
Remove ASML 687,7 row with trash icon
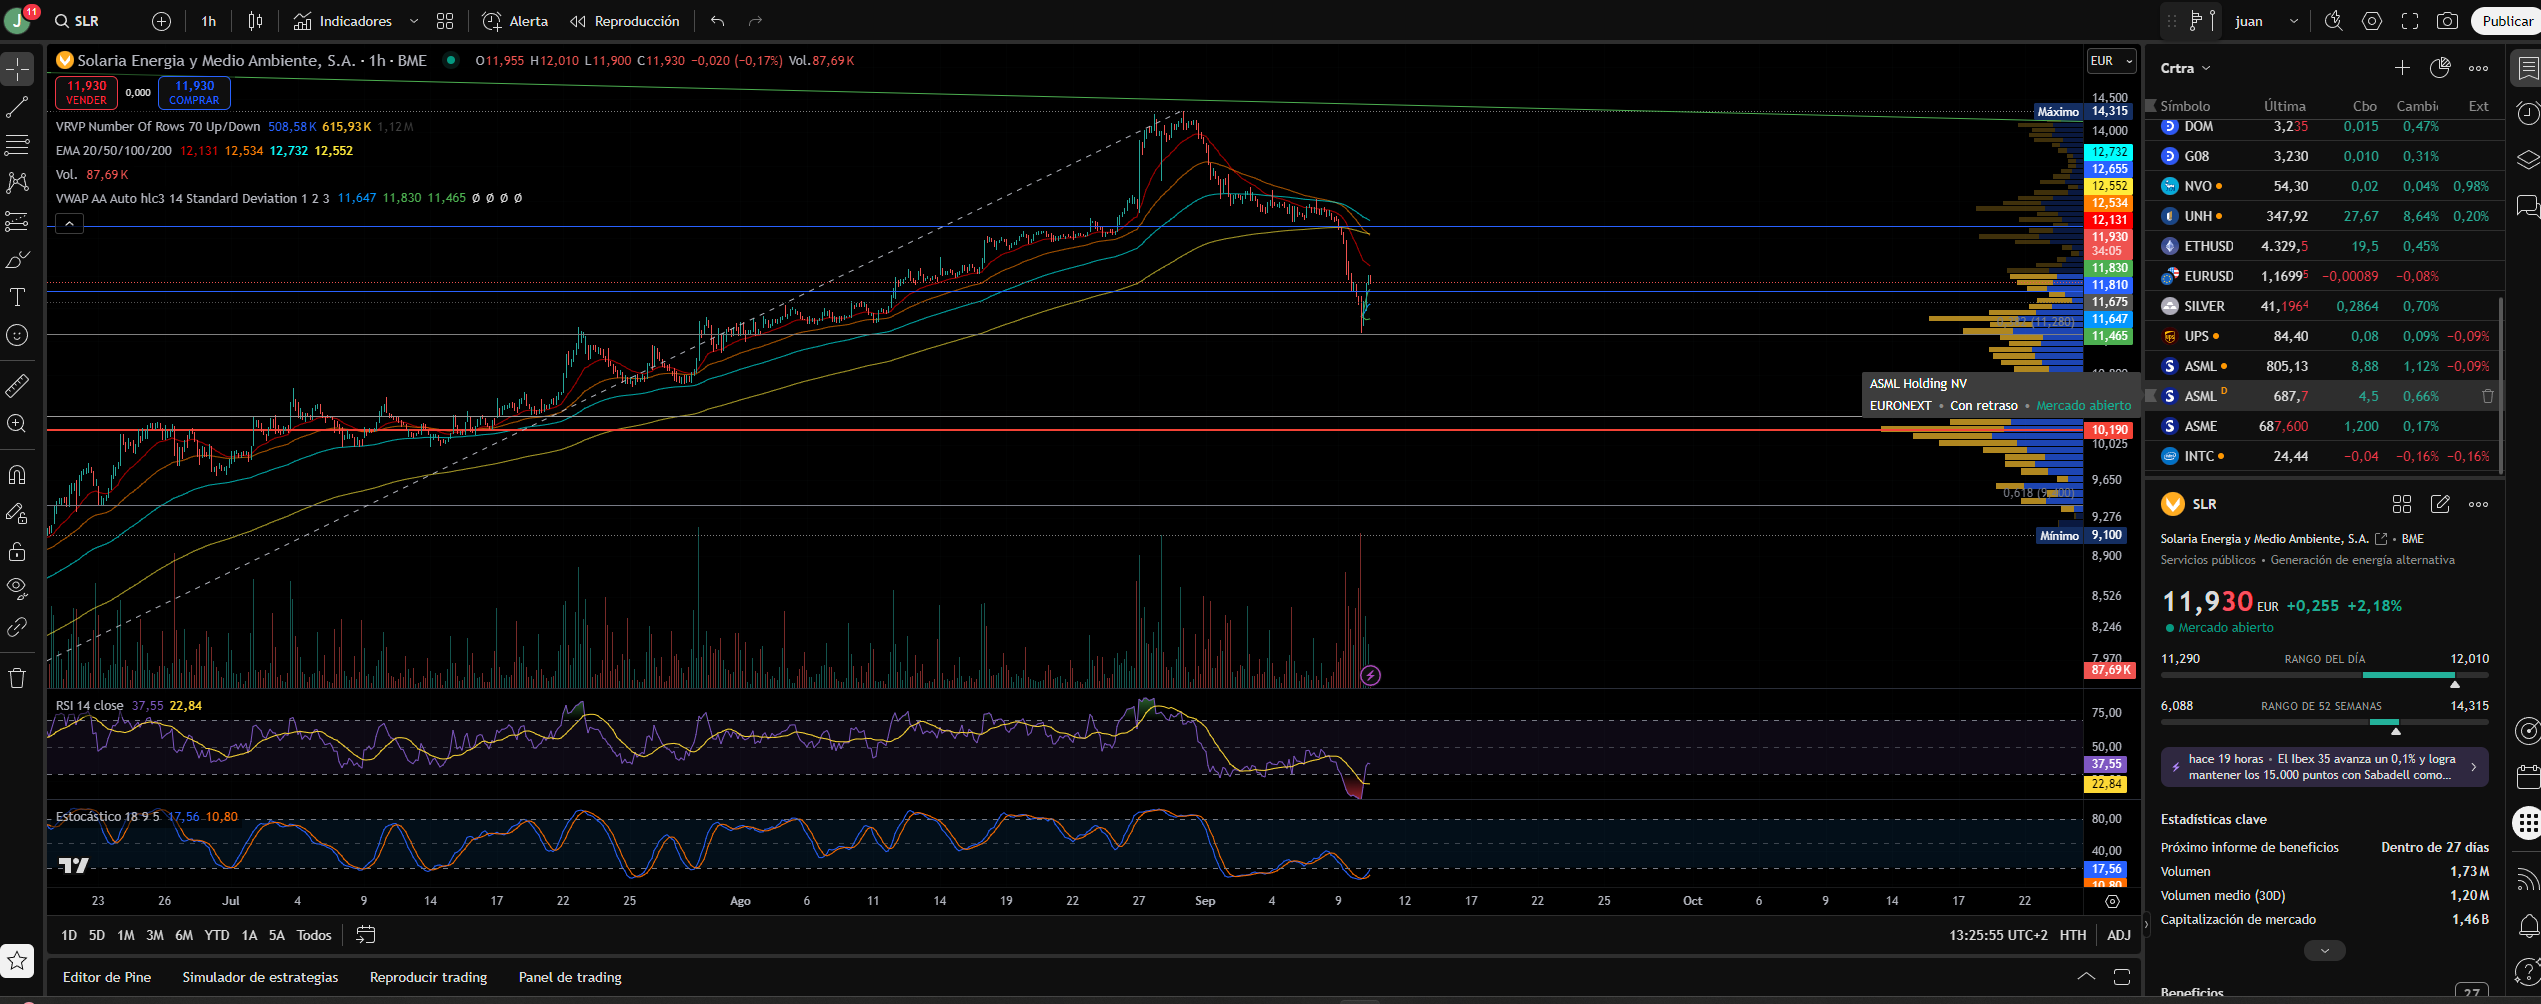click(2488, 396)
